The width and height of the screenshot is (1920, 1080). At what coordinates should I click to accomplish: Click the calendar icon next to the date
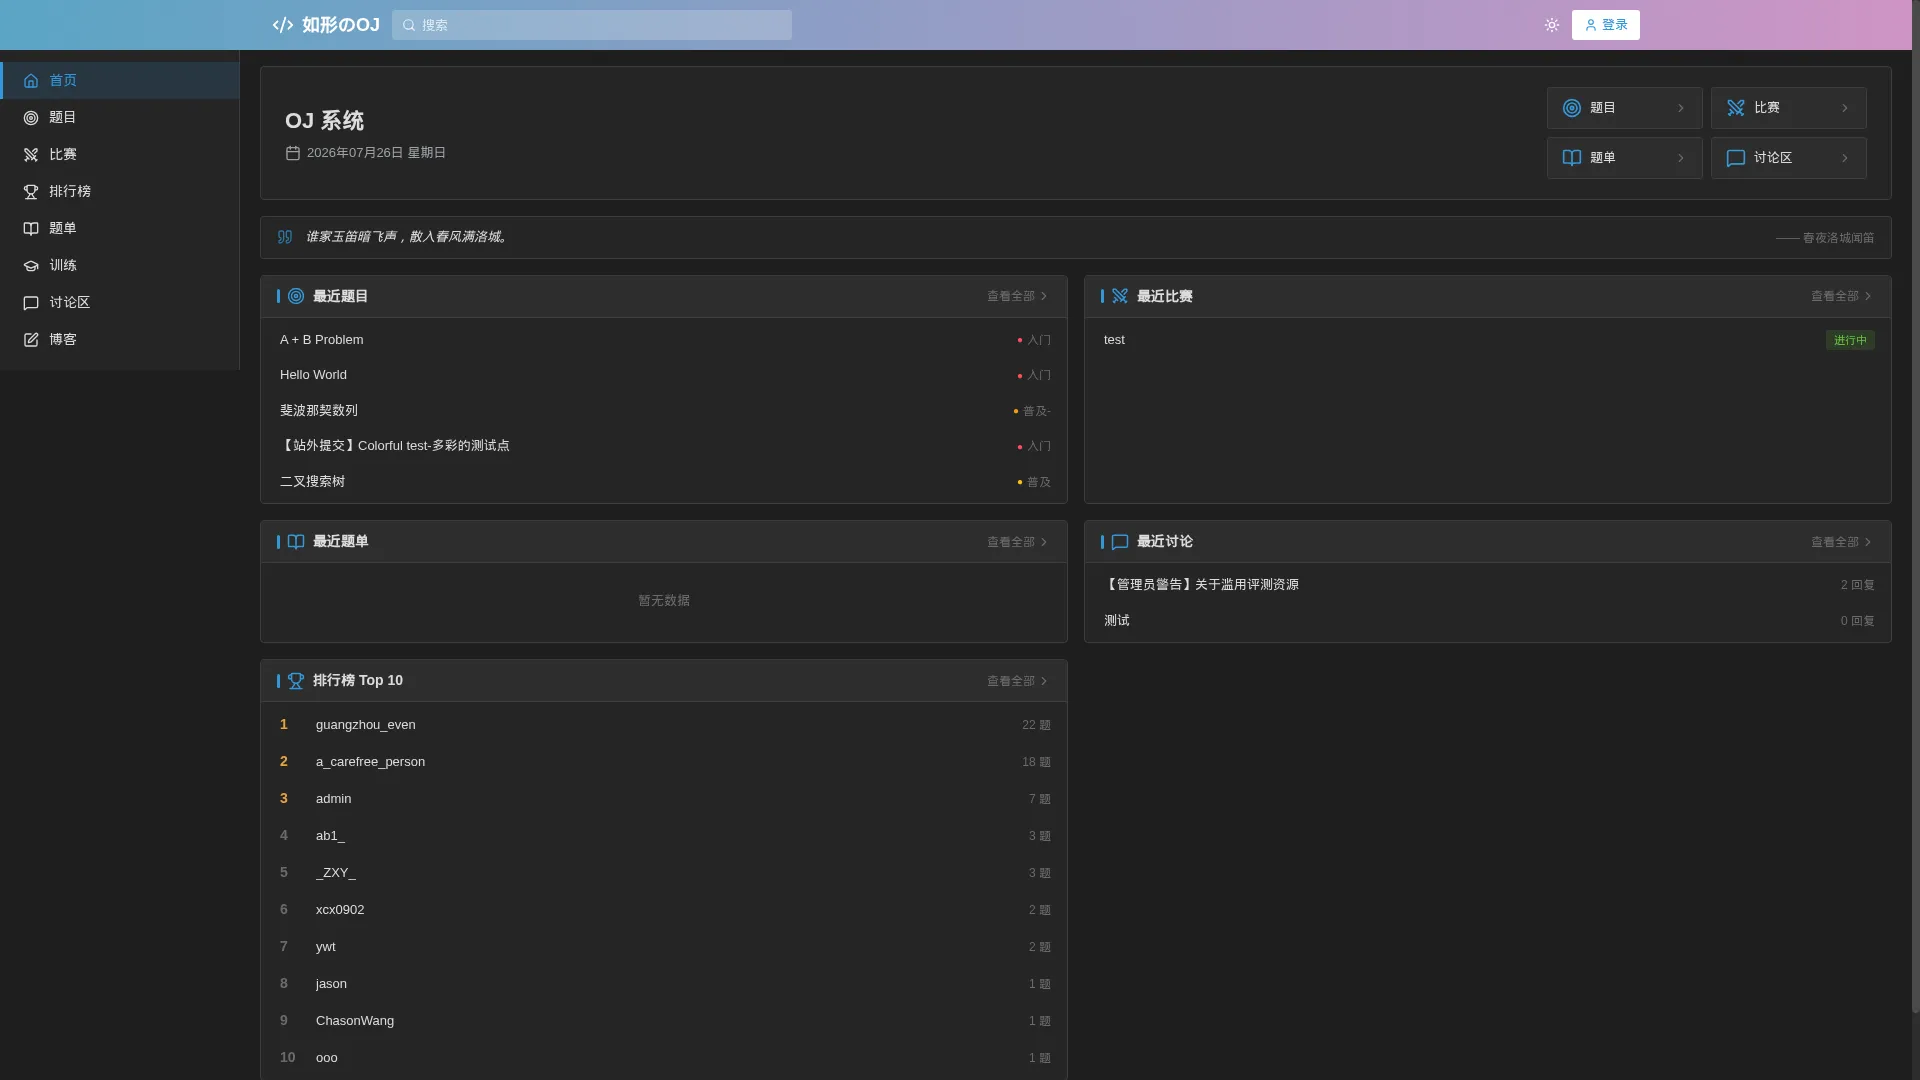tap(293, 153)
